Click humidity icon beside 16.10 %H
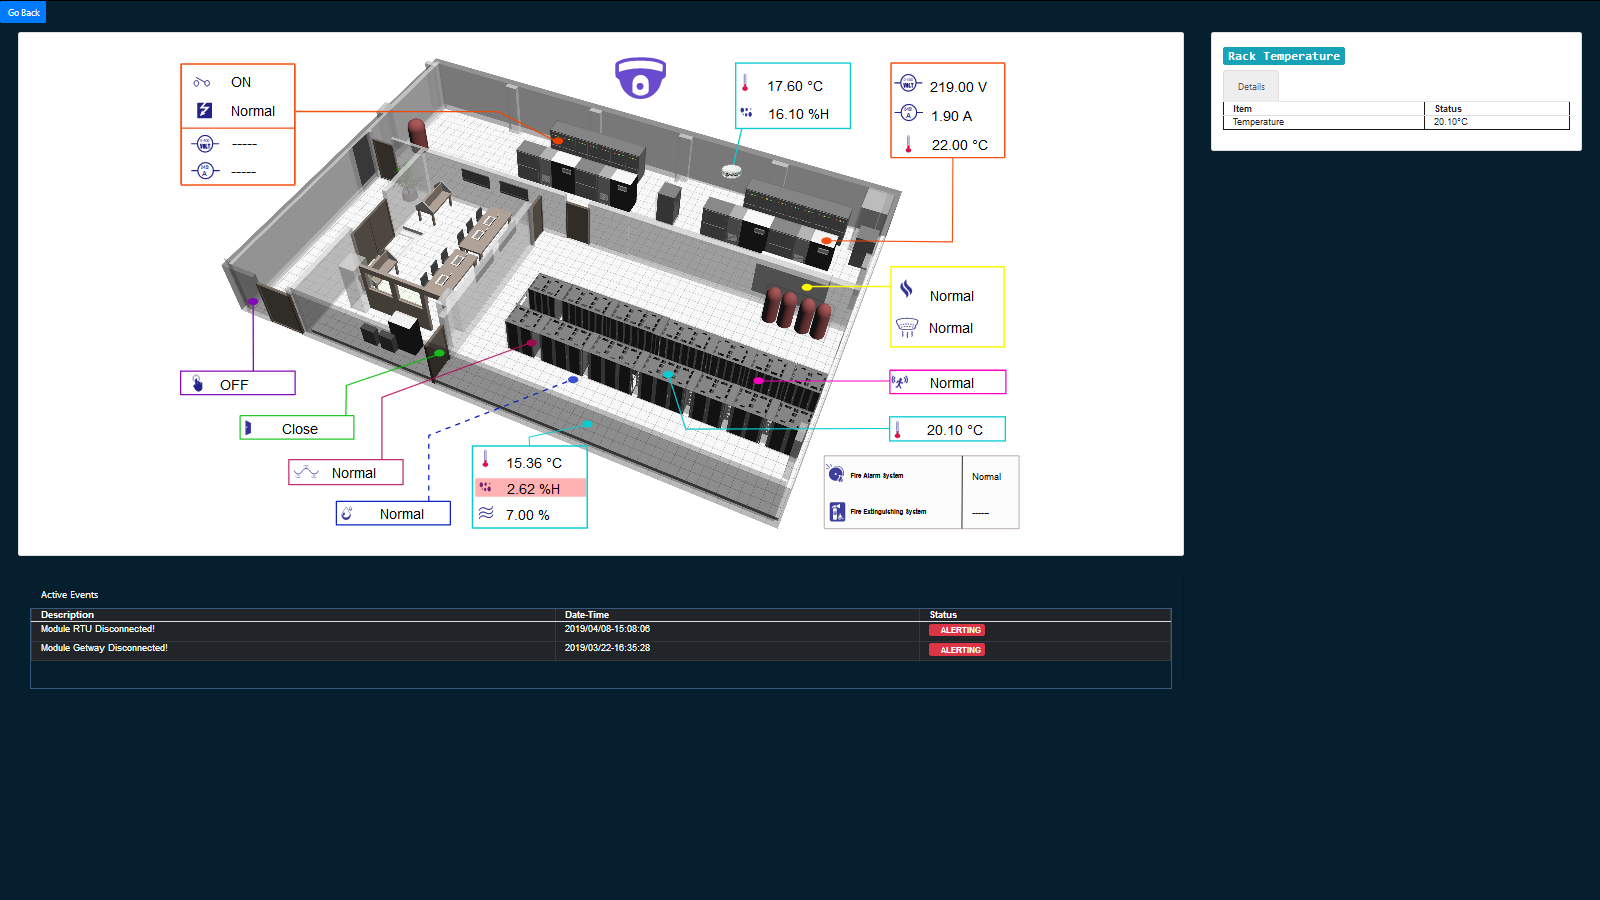This screenshot has width=1600, height=900. click(746, 113)
